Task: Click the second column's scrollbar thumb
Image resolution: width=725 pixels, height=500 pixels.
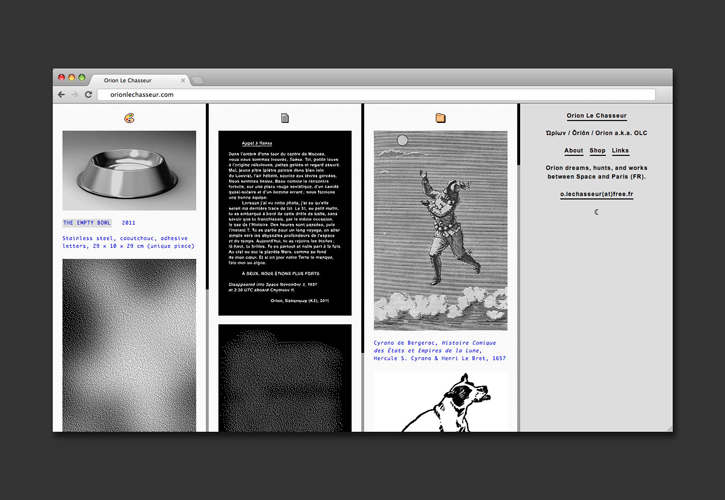Action: tap(362, 228)
